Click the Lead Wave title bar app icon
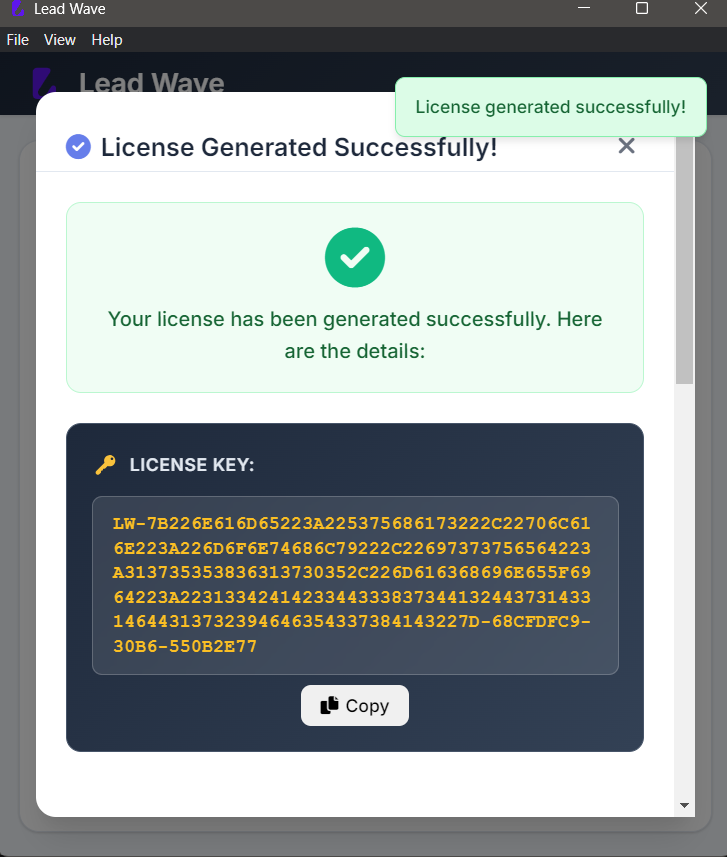Viewport: 727px width, 857px height. pos(16,9)
